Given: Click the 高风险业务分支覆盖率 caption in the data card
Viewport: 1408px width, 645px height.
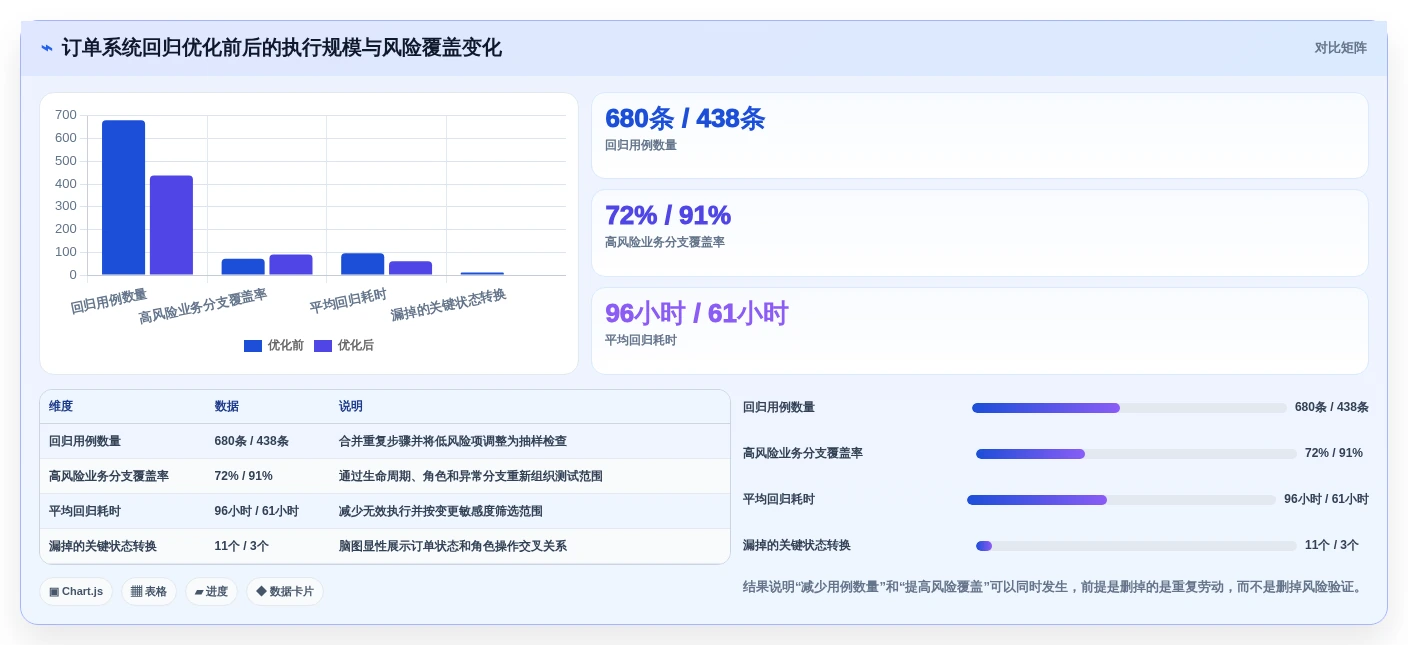Looking at the screenshot, I should [x=665, y=242].
